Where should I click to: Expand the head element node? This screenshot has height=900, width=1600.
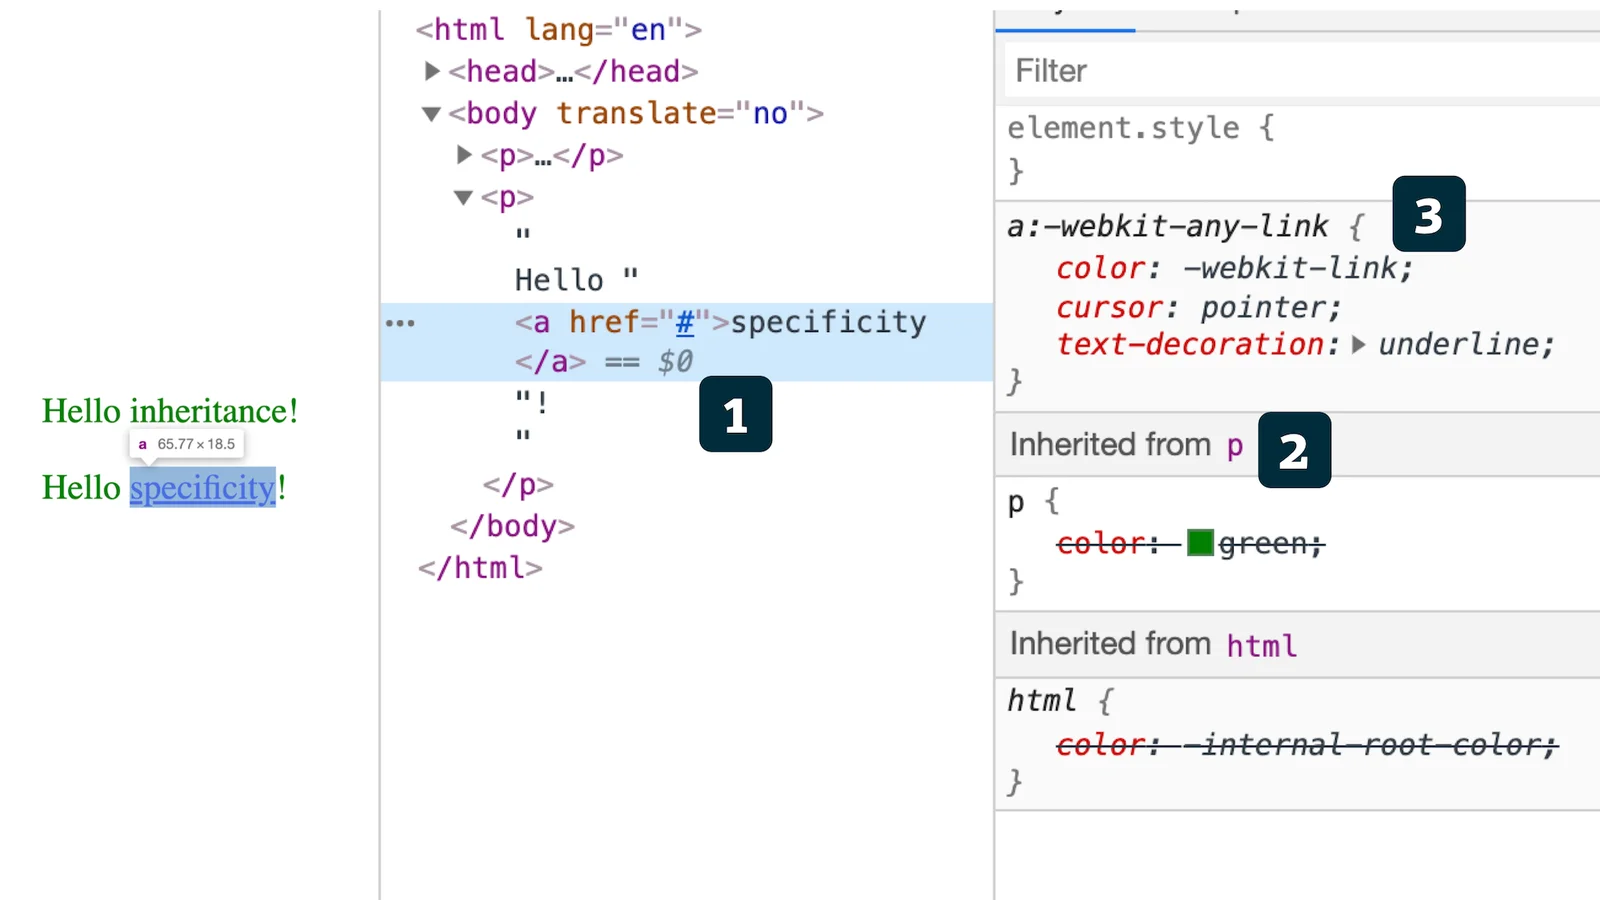pyautogui.click(x=432, y=71)
